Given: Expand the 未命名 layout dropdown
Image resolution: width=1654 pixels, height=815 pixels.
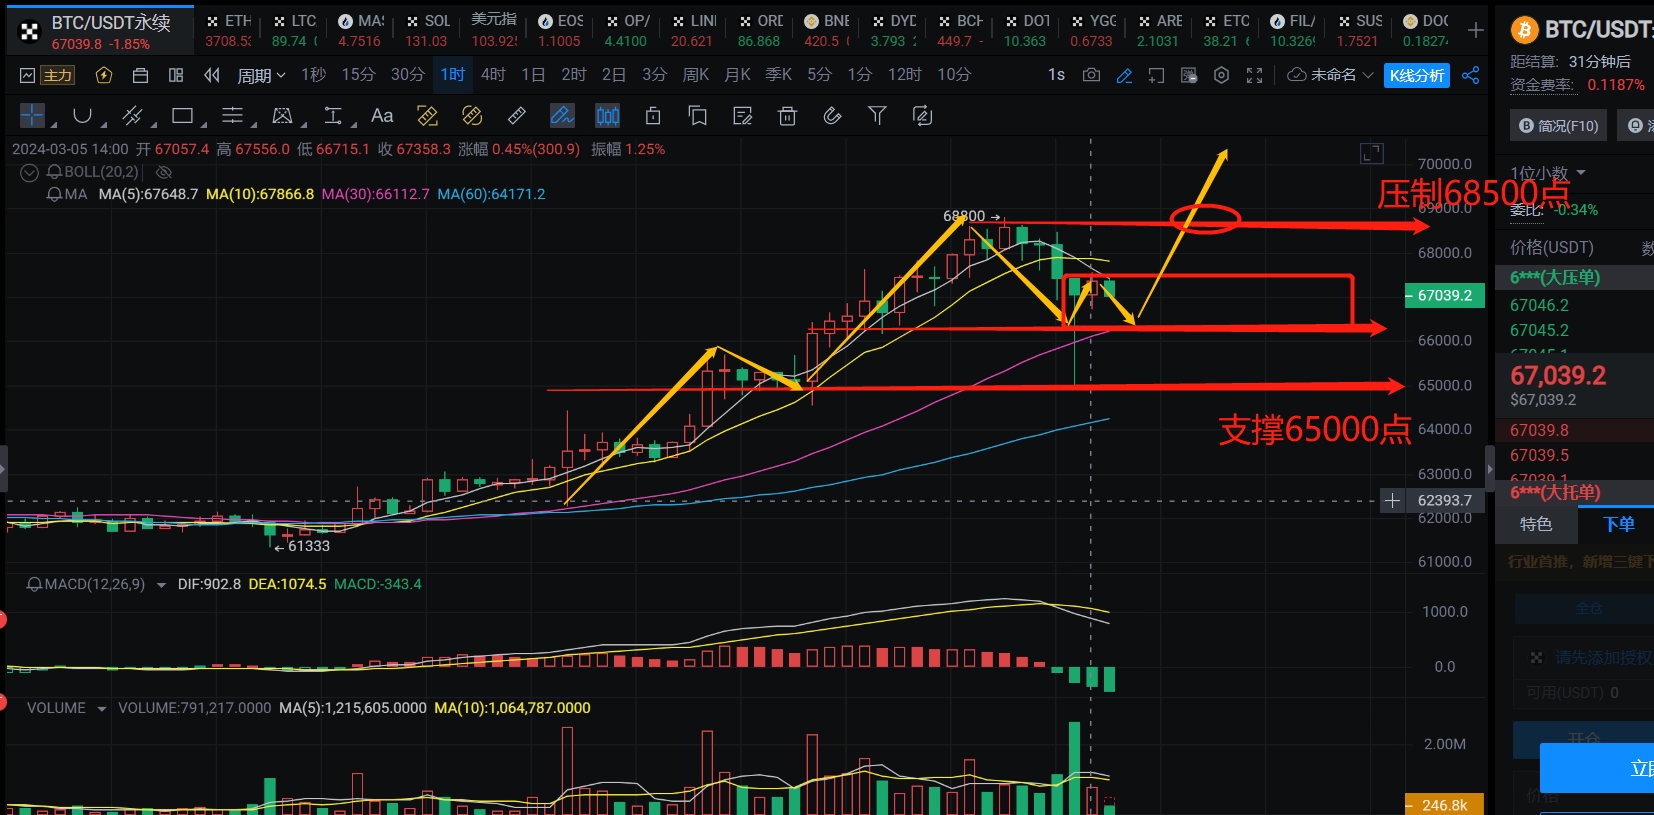Looking at the screenshot, I should tap(1331, 75).
